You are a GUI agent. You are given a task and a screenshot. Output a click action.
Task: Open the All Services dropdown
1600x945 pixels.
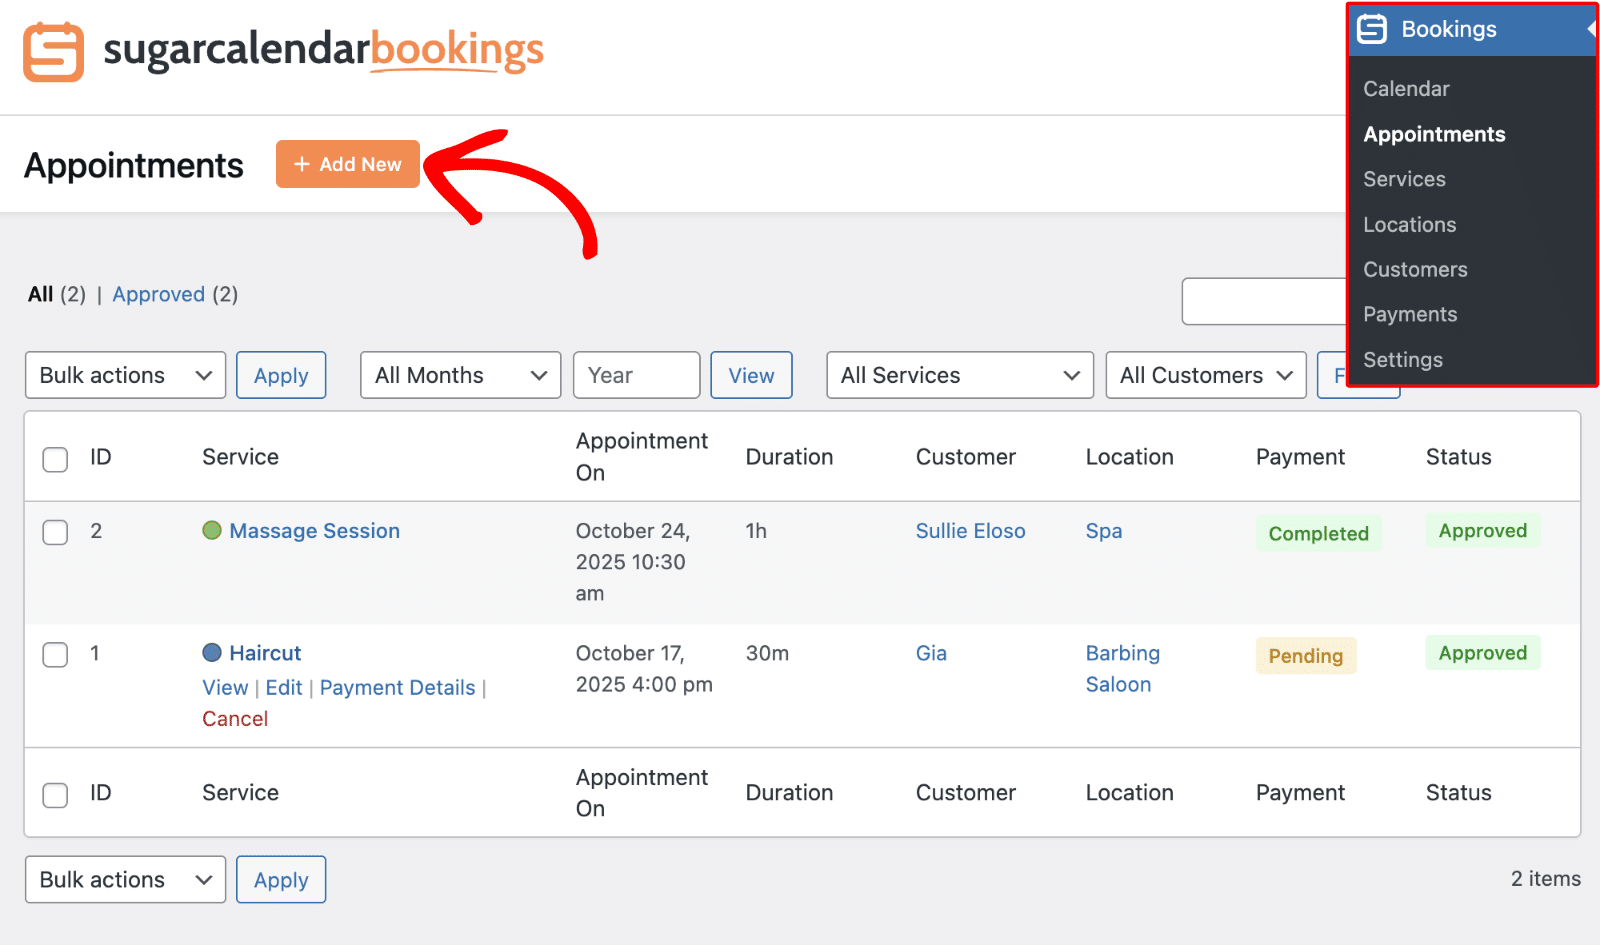(959, 375)
